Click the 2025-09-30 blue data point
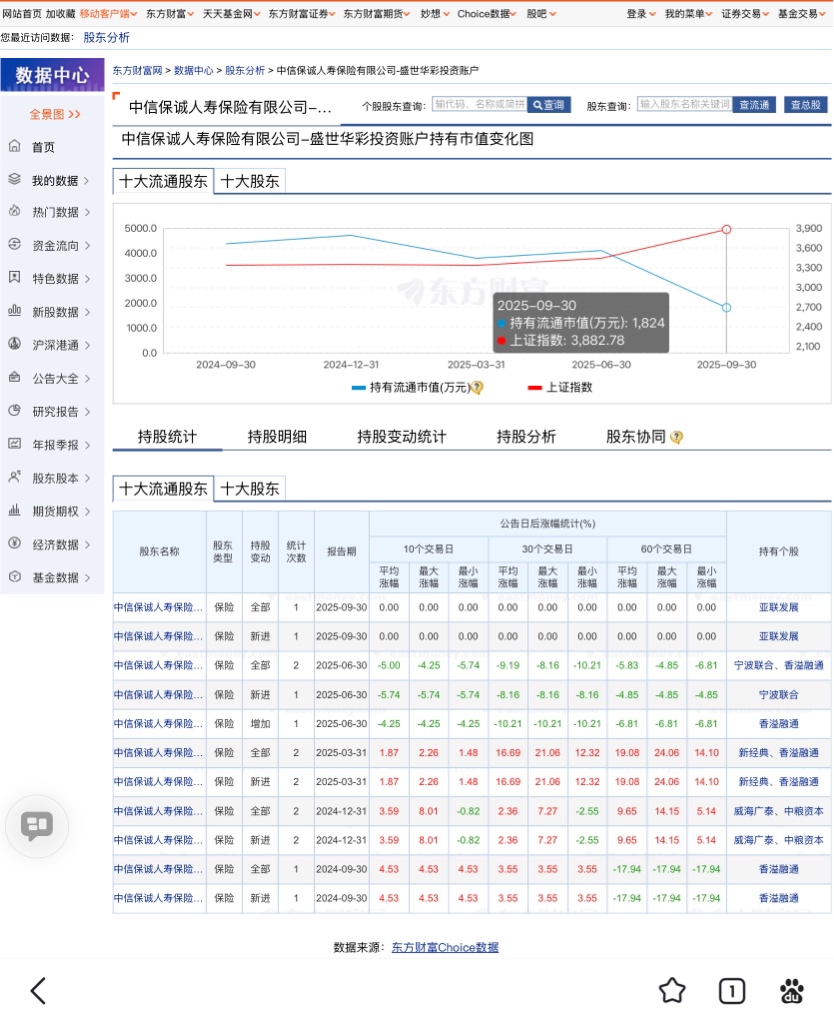Image resolution: width=834 pixels, height=1024 pixels. point(726,308)
